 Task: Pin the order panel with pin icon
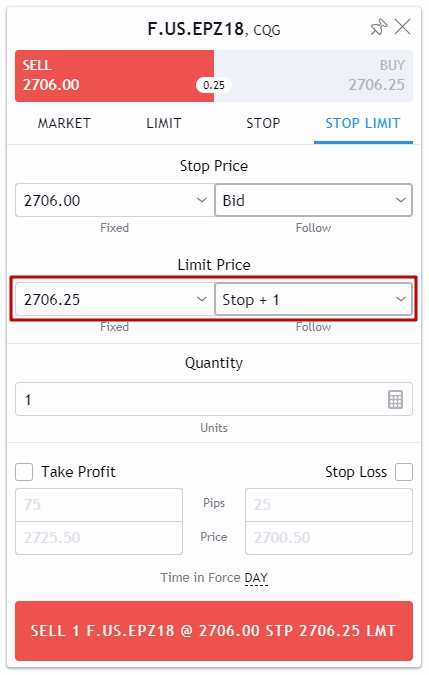[x=378, y=28]
